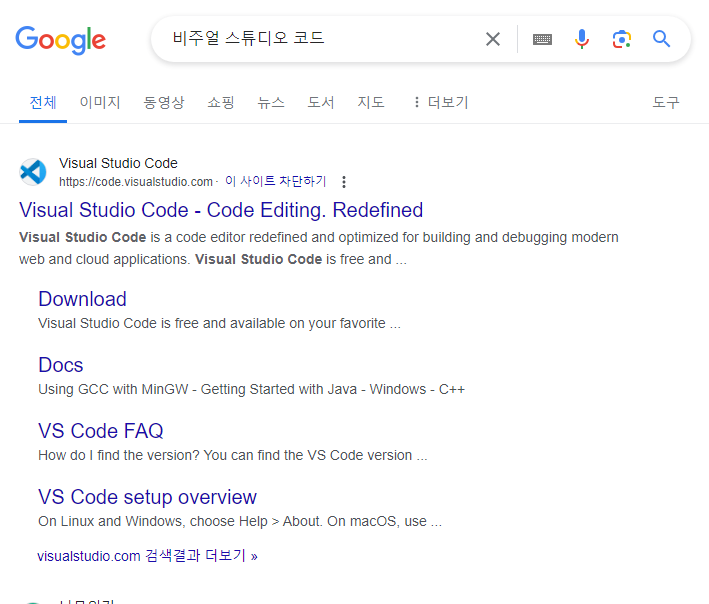The image size is (709, 604).
Task: Click the magnifying glass search button
Action: (x=662, y=39)
